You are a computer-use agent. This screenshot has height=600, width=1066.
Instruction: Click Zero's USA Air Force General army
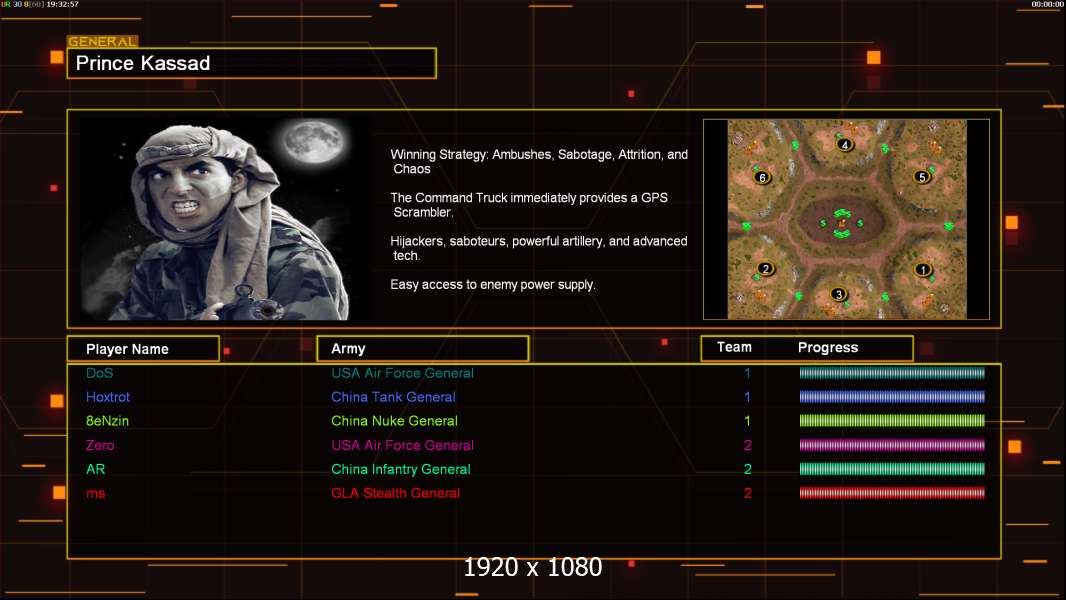point(402,445)
